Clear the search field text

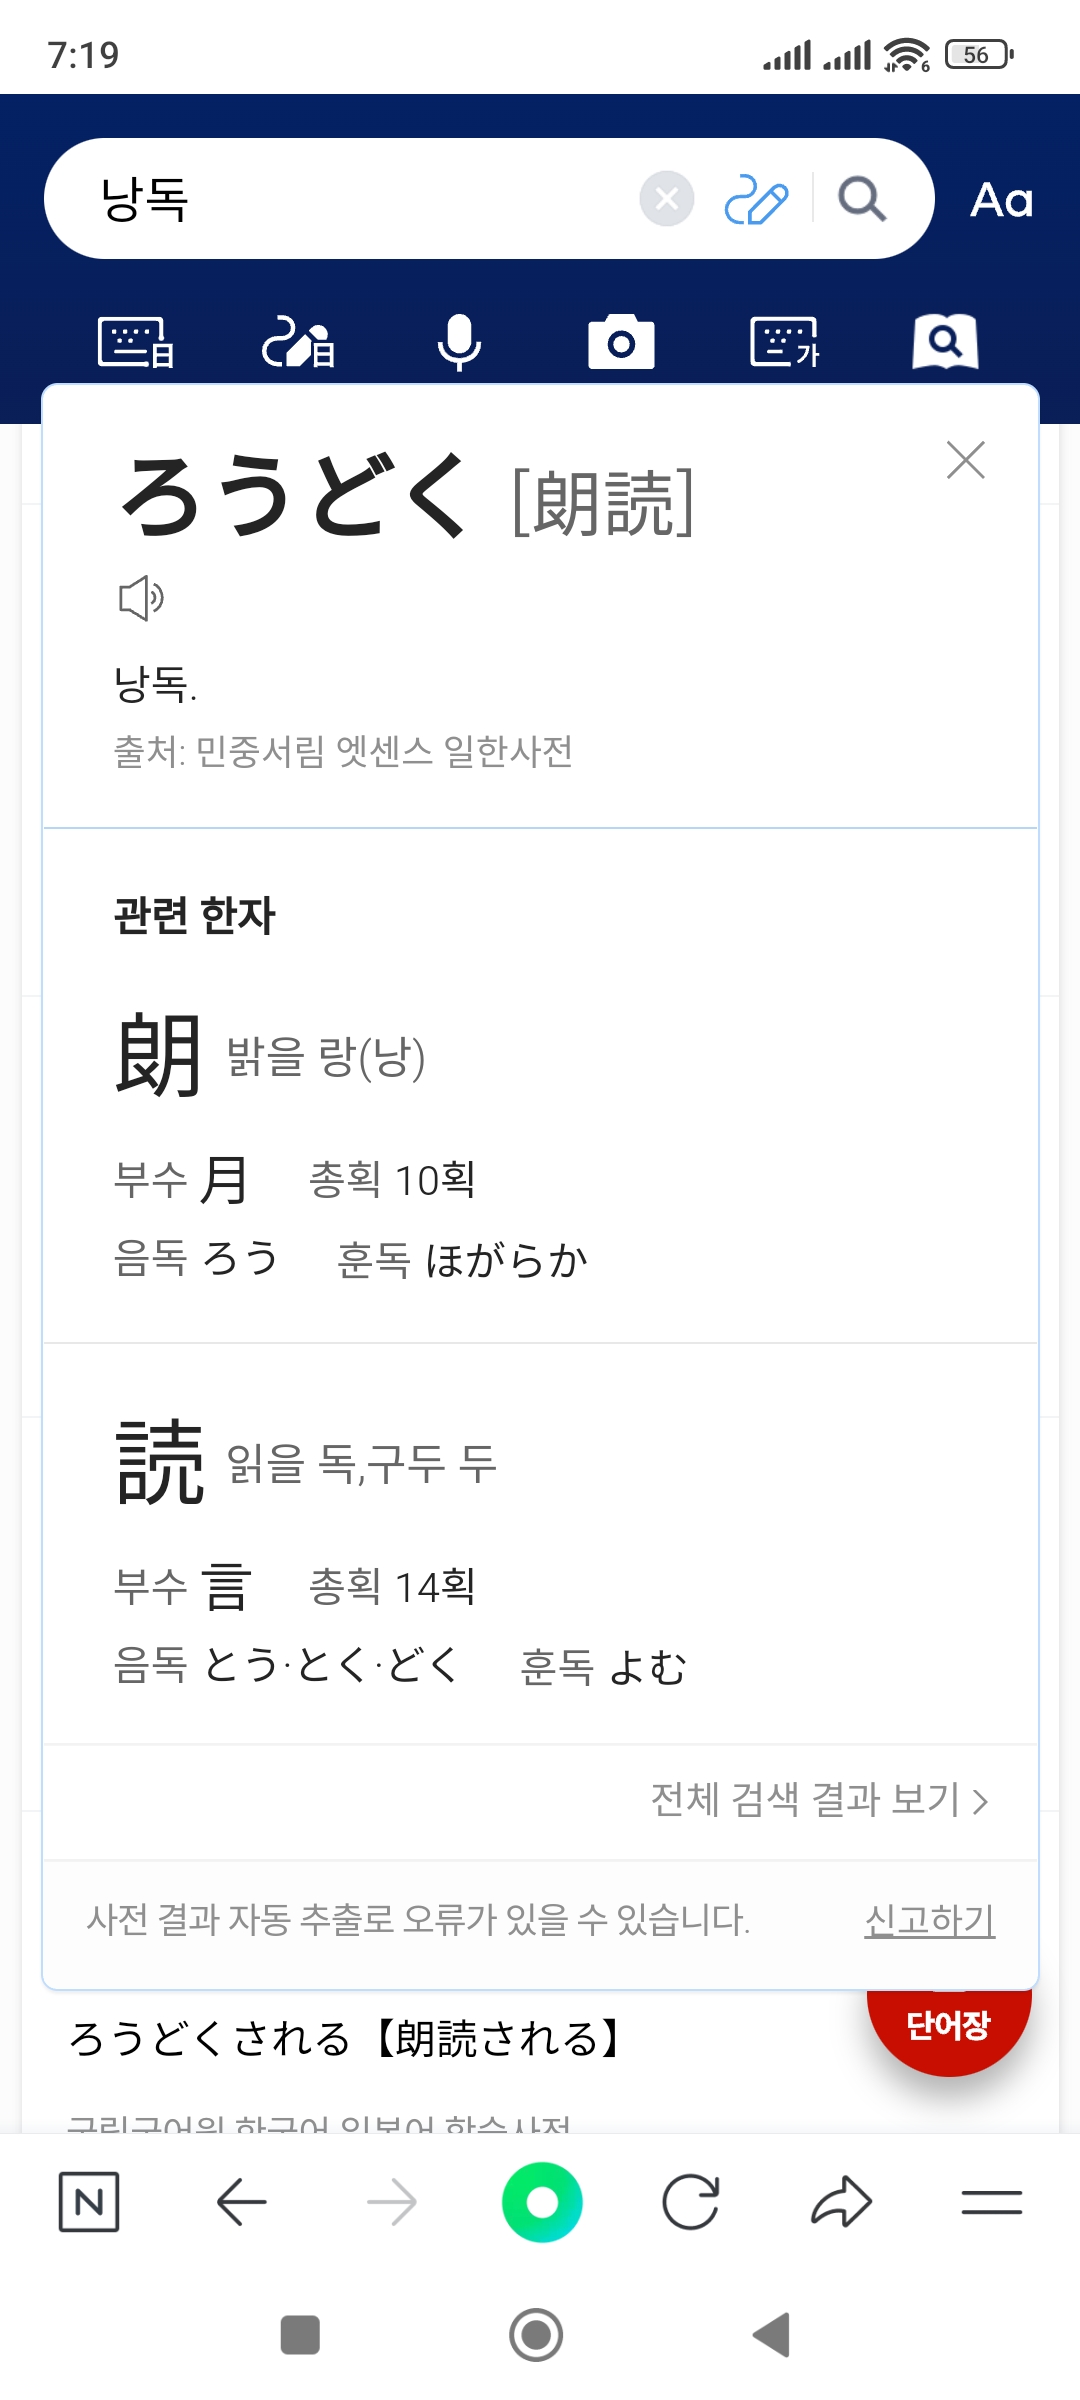click(x=667, y=199)
